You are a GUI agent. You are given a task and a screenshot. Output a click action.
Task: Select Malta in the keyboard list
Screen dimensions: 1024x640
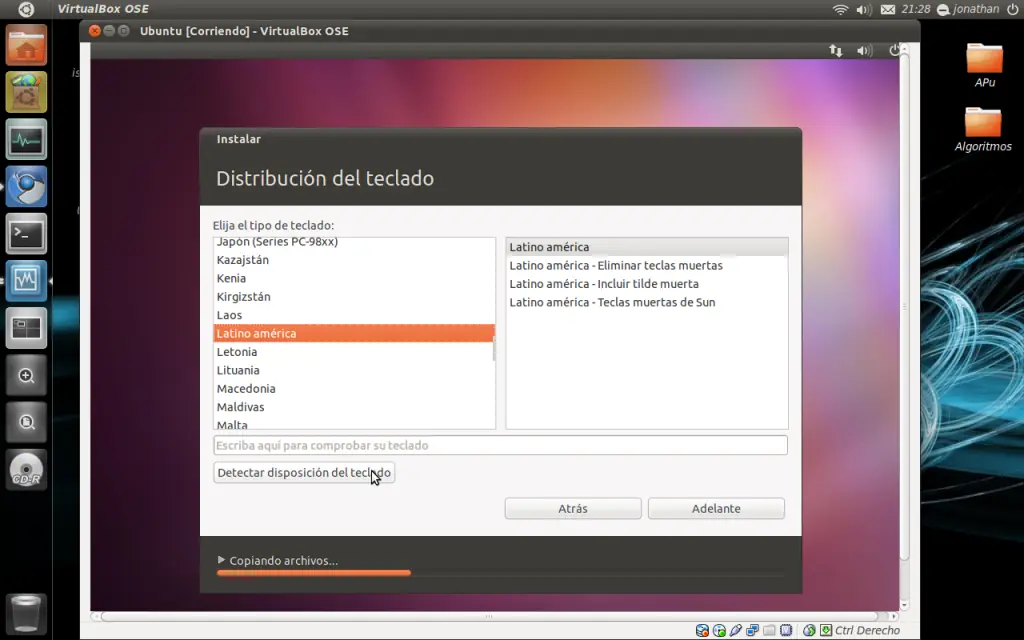354,423
